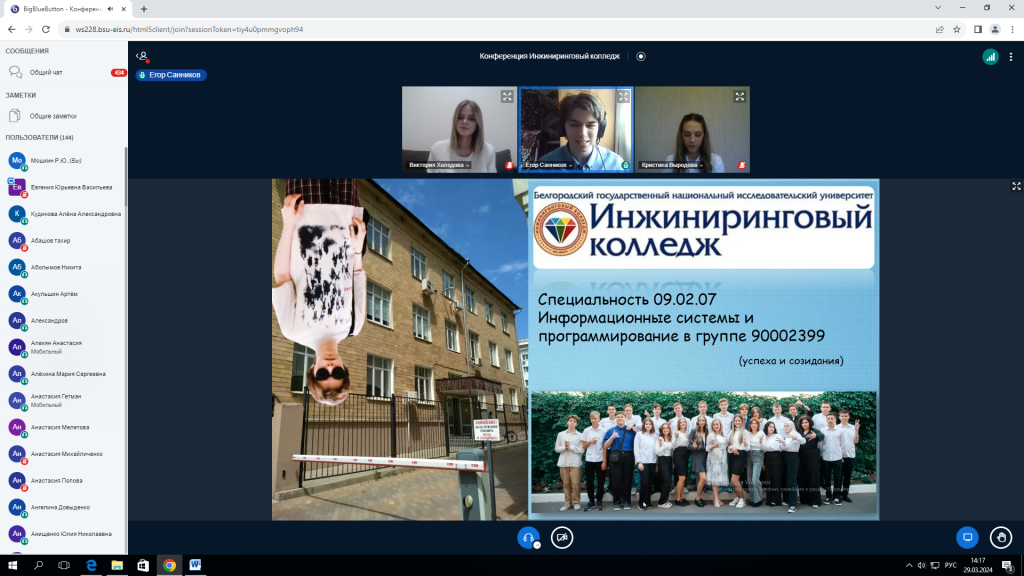
Task: Mute the BigBlueButton tab audio icon
Action: click(x=110, y=9)
